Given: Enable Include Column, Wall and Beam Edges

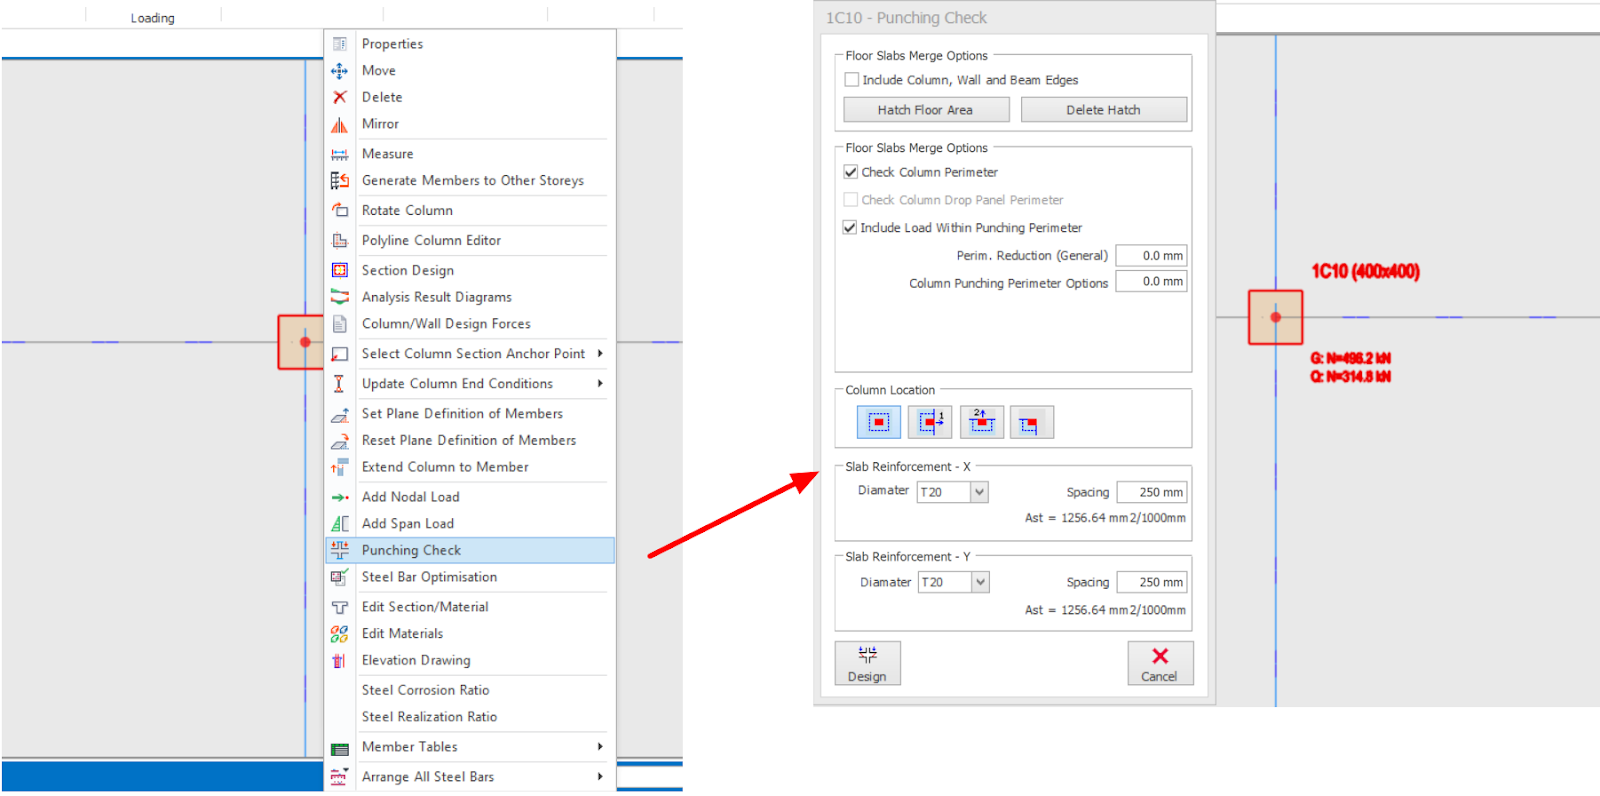Looking at the screenshot, I should click(852, 80).
